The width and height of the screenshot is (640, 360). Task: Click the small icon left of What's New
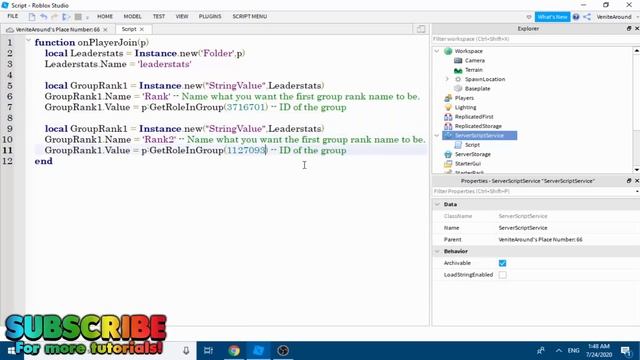529,17
